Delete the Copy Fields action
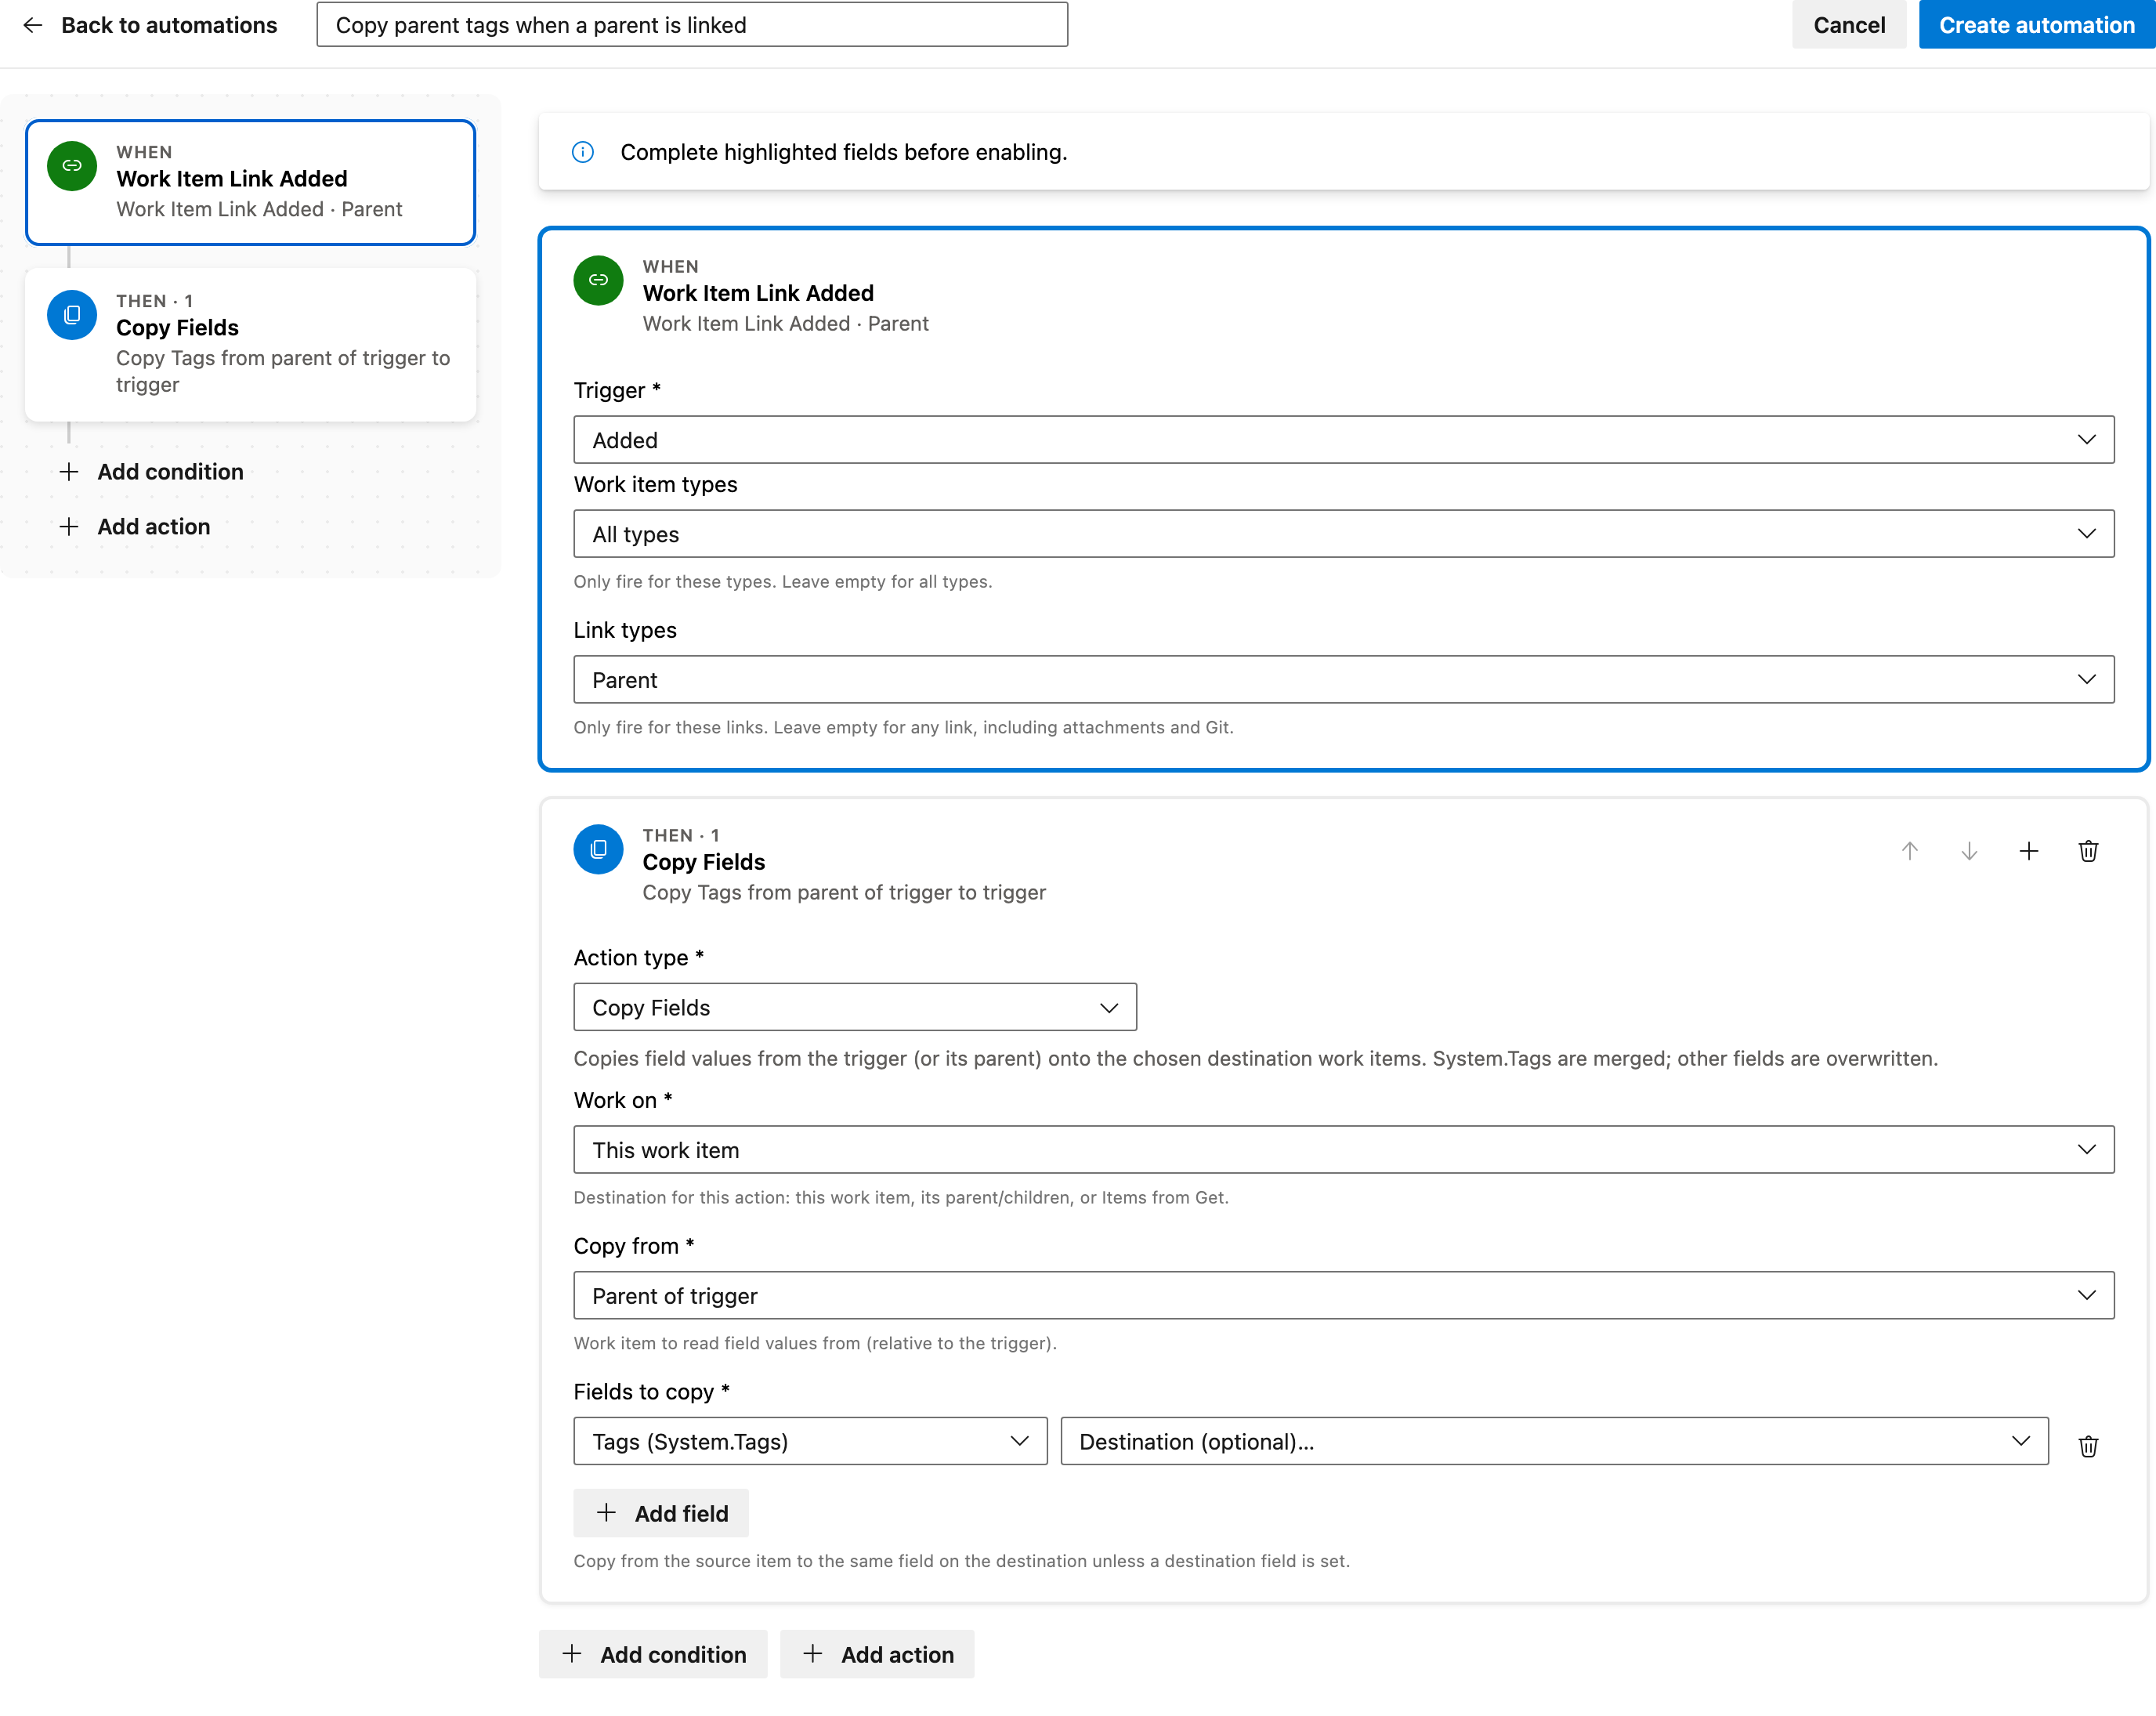This screenshot has width=2156, height=1716. (2089, 851)
